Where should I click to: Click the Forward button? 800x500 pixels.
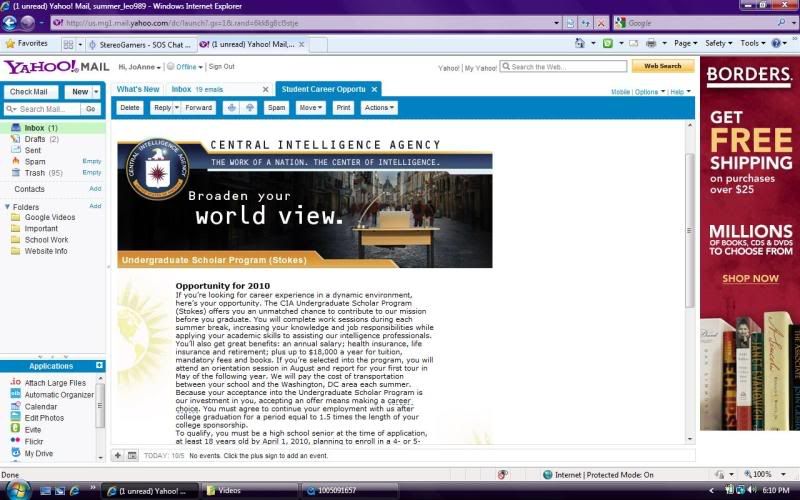point(198,108)
